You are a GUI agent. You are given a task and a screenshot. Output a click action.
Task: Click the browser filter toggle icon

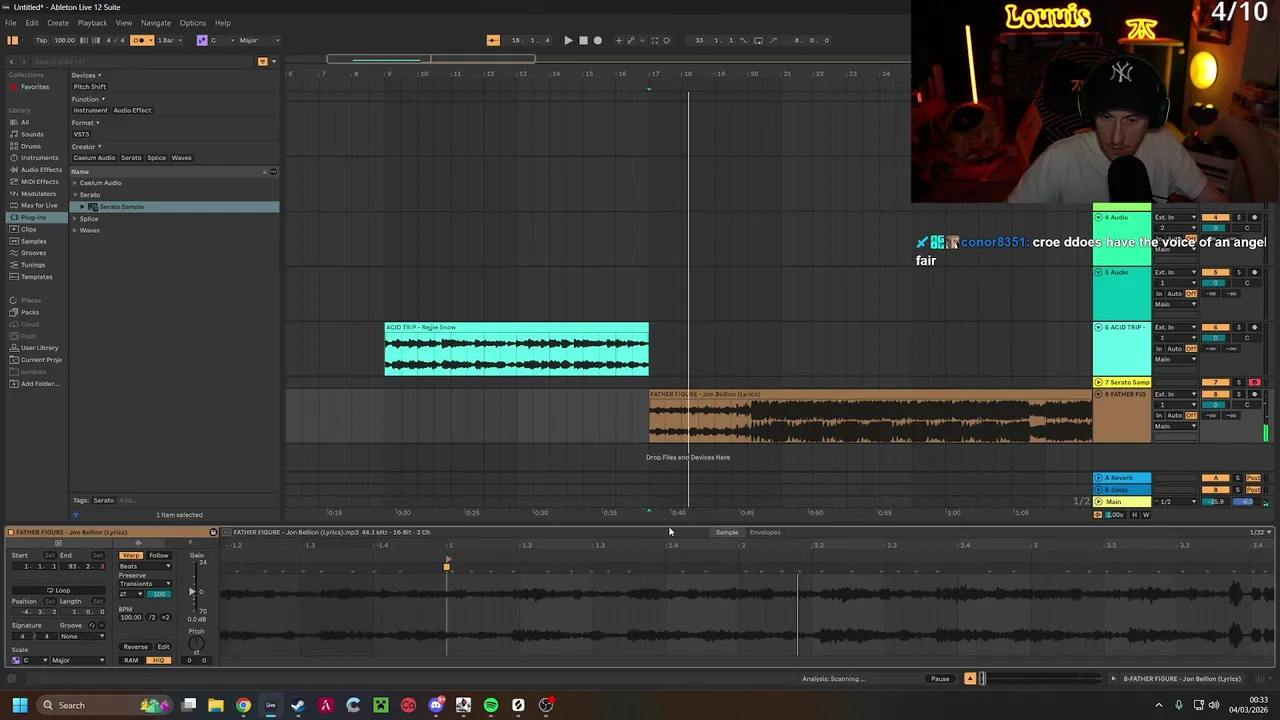point(262,62)
